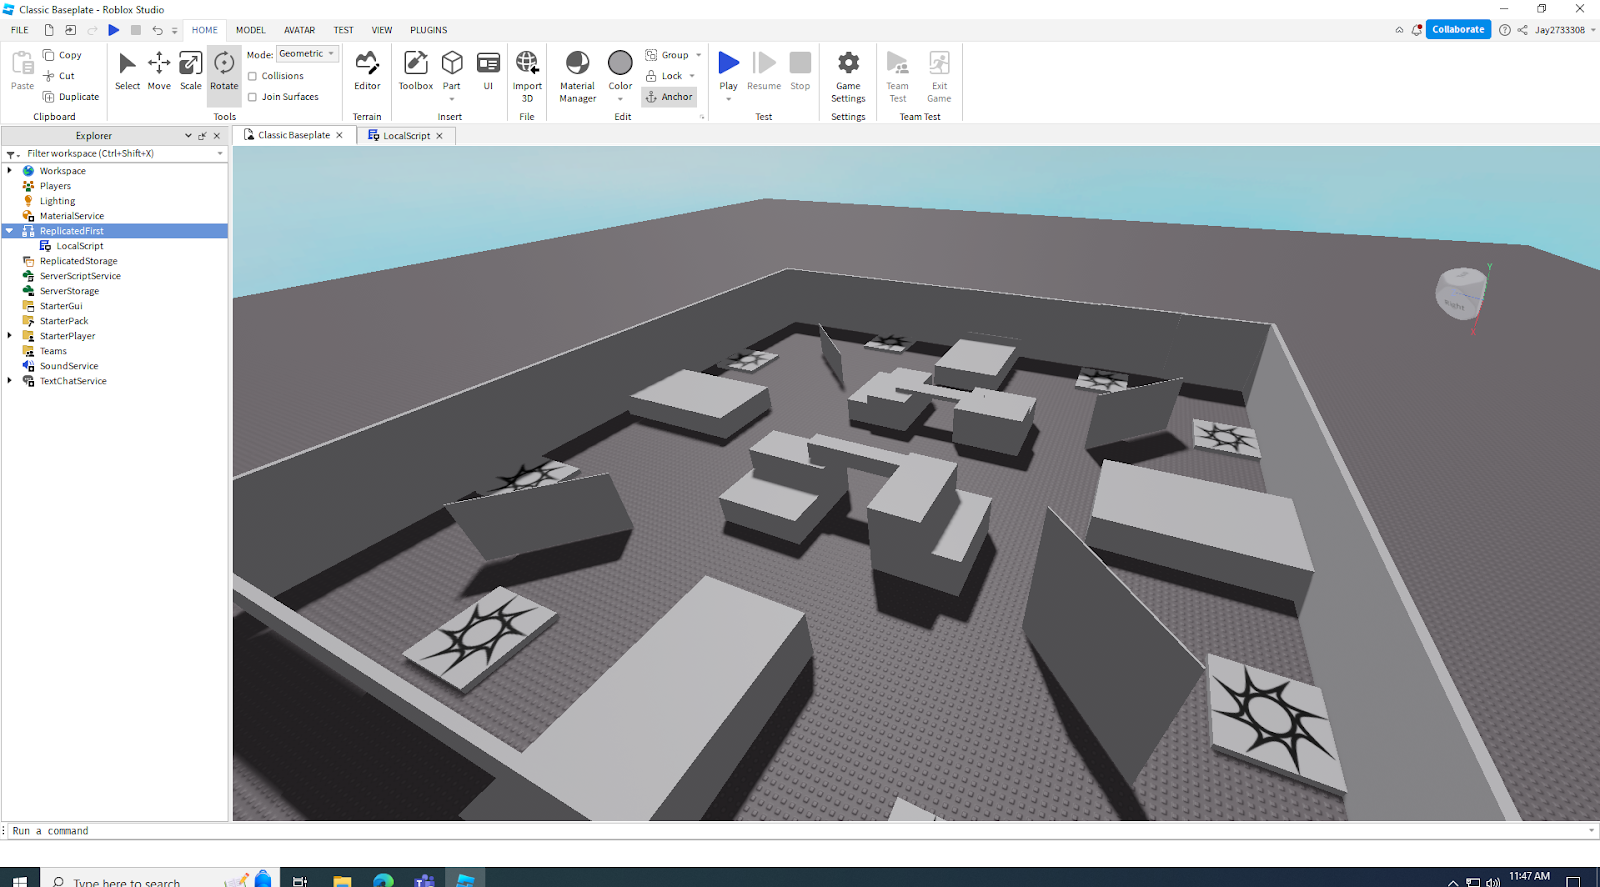Viewport: 1600px width, 887px height.
Task: Switch to the PLUGINS tab
Action: [x=429, y=30]
